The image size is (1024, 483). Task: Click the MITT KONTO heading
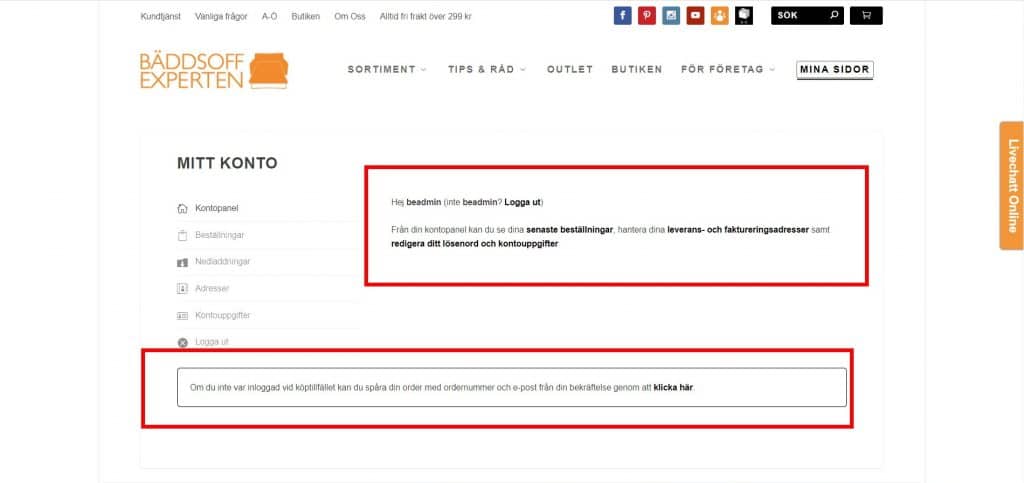227,163
